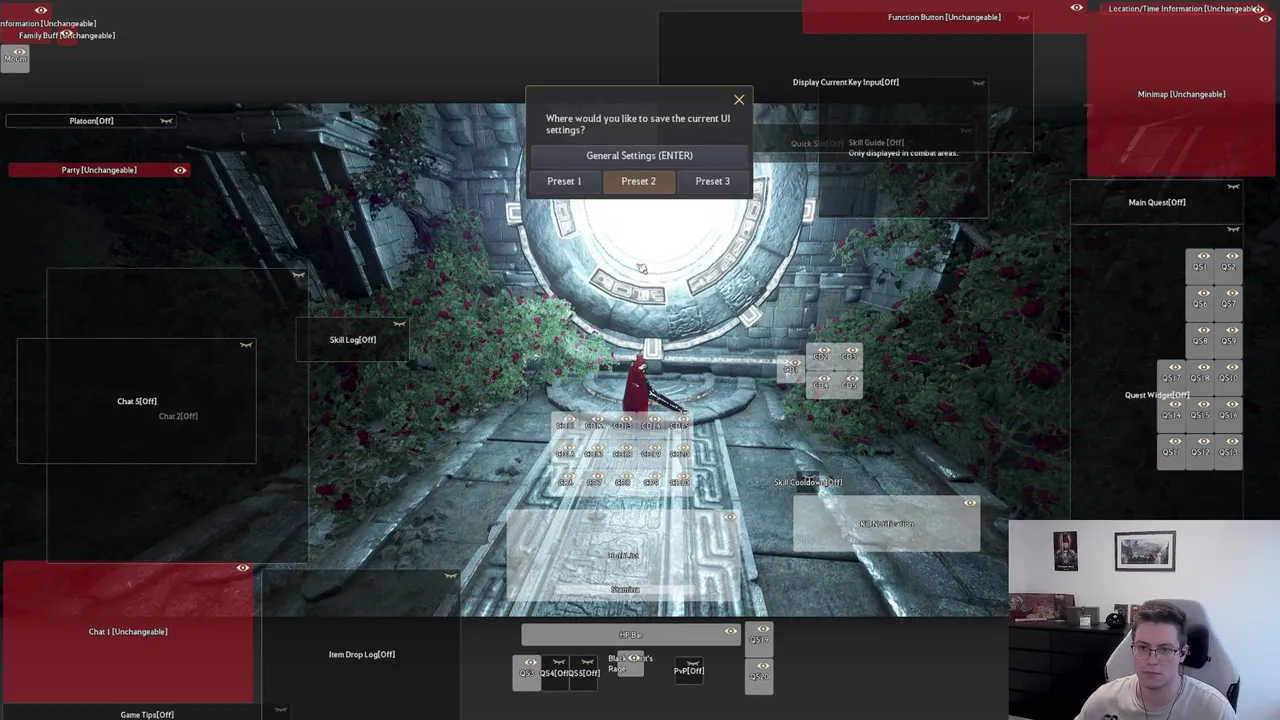Enable PvP widget via closed eye
Image resolution: width=1280 pixels, height=720 pixels.
(692, 664)
